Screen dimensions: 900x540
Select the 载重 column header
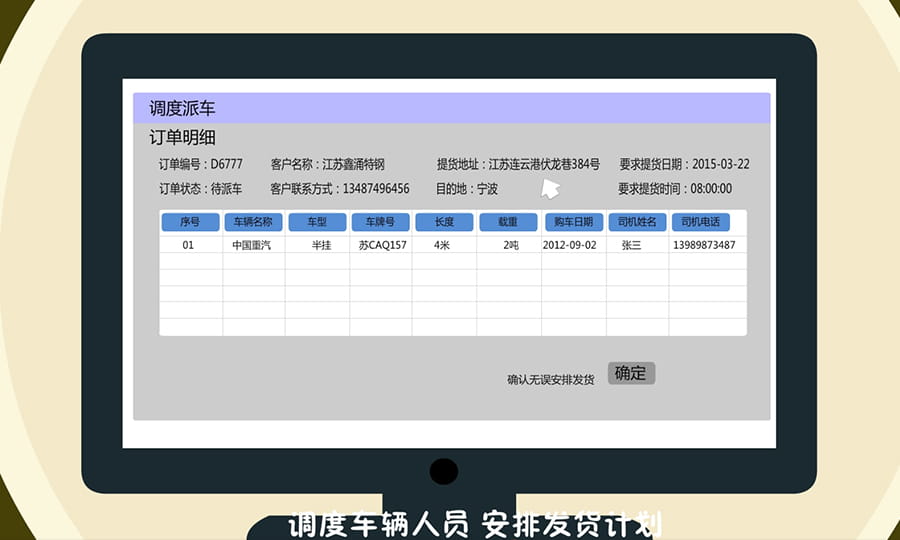click(508, 222)
